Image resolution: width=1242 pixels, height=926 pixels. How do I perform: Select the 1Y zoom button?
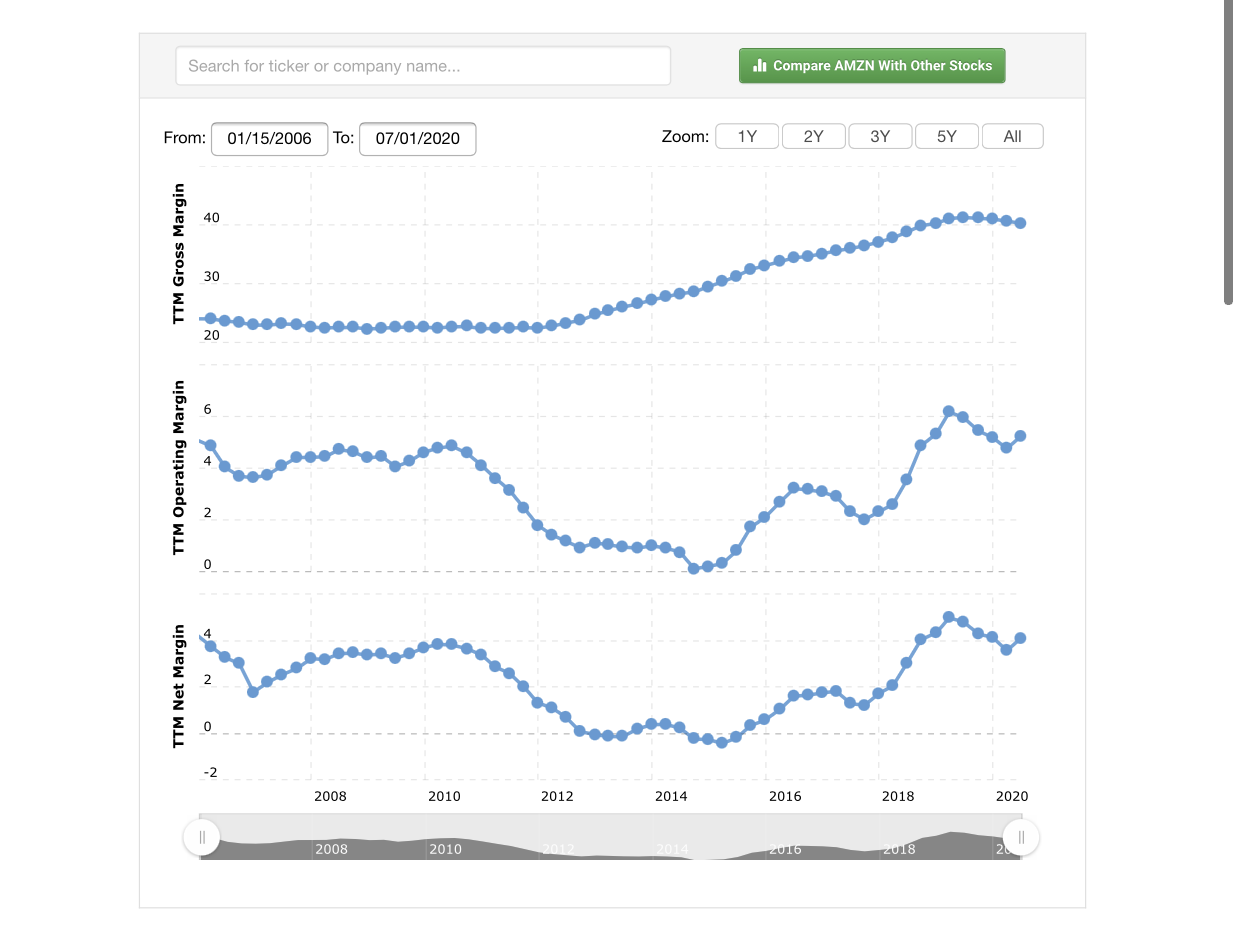pyautogui.click(x=747, y=137)
